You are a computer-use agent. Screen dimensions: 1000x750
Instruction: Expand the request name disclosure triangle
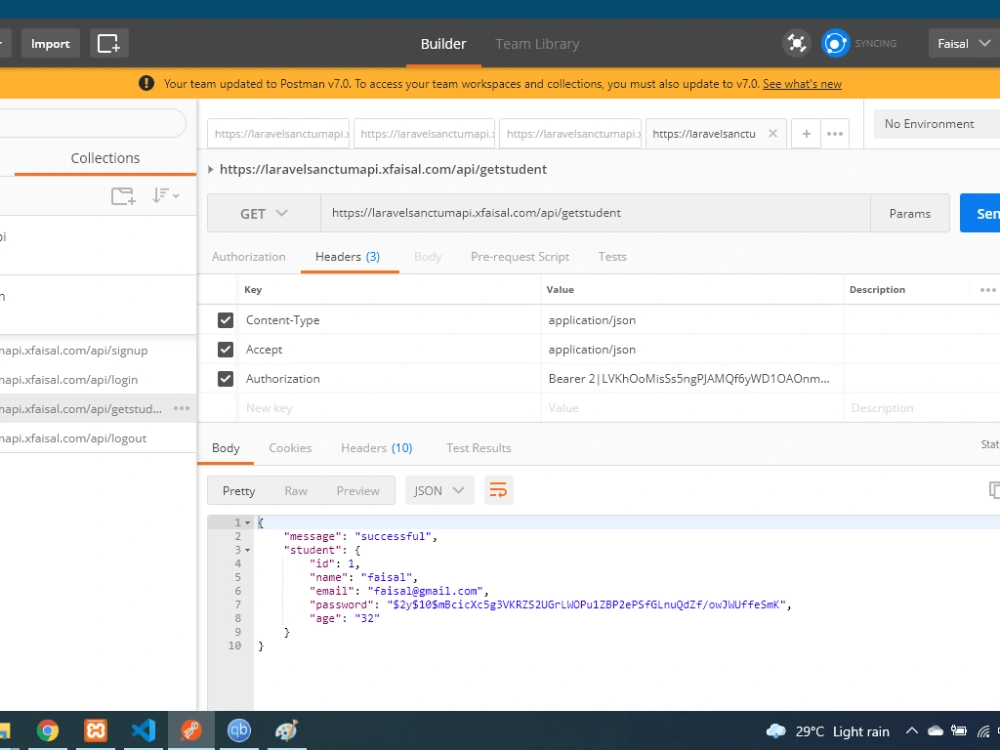210,169
